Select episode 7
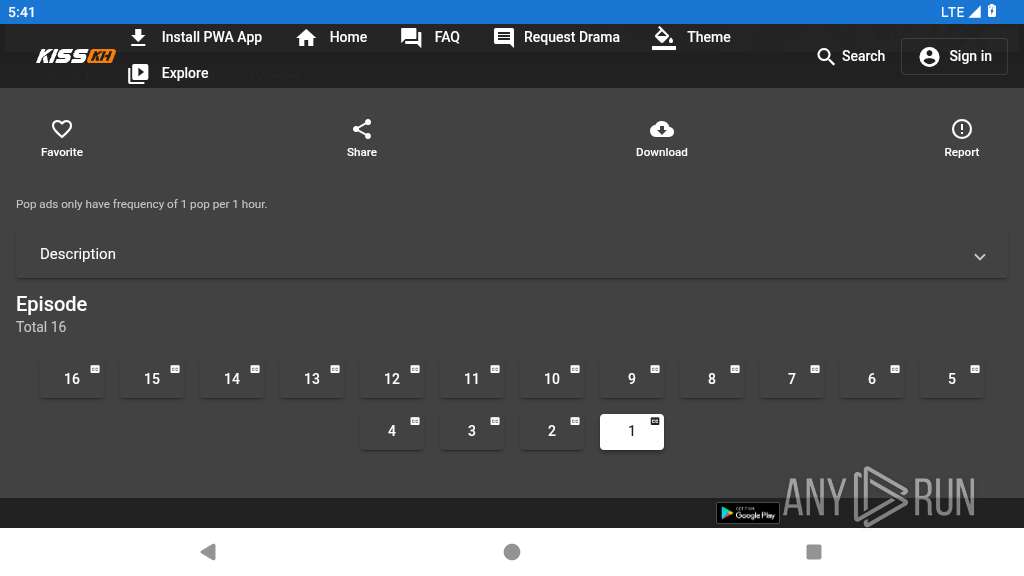The width and height of the screenshot is (1024, 576). (x=792, y=379)
